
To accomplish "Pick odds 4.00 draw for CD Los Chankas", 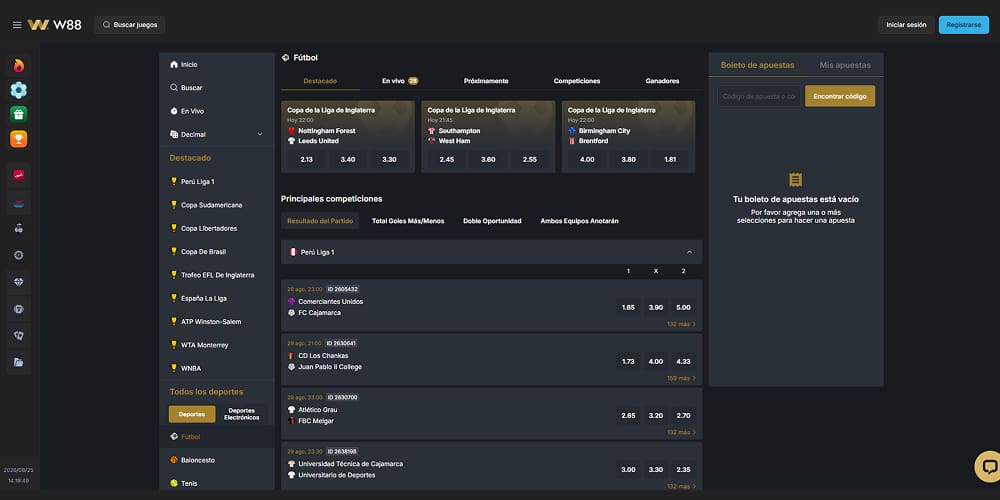I will pos(656,362).
